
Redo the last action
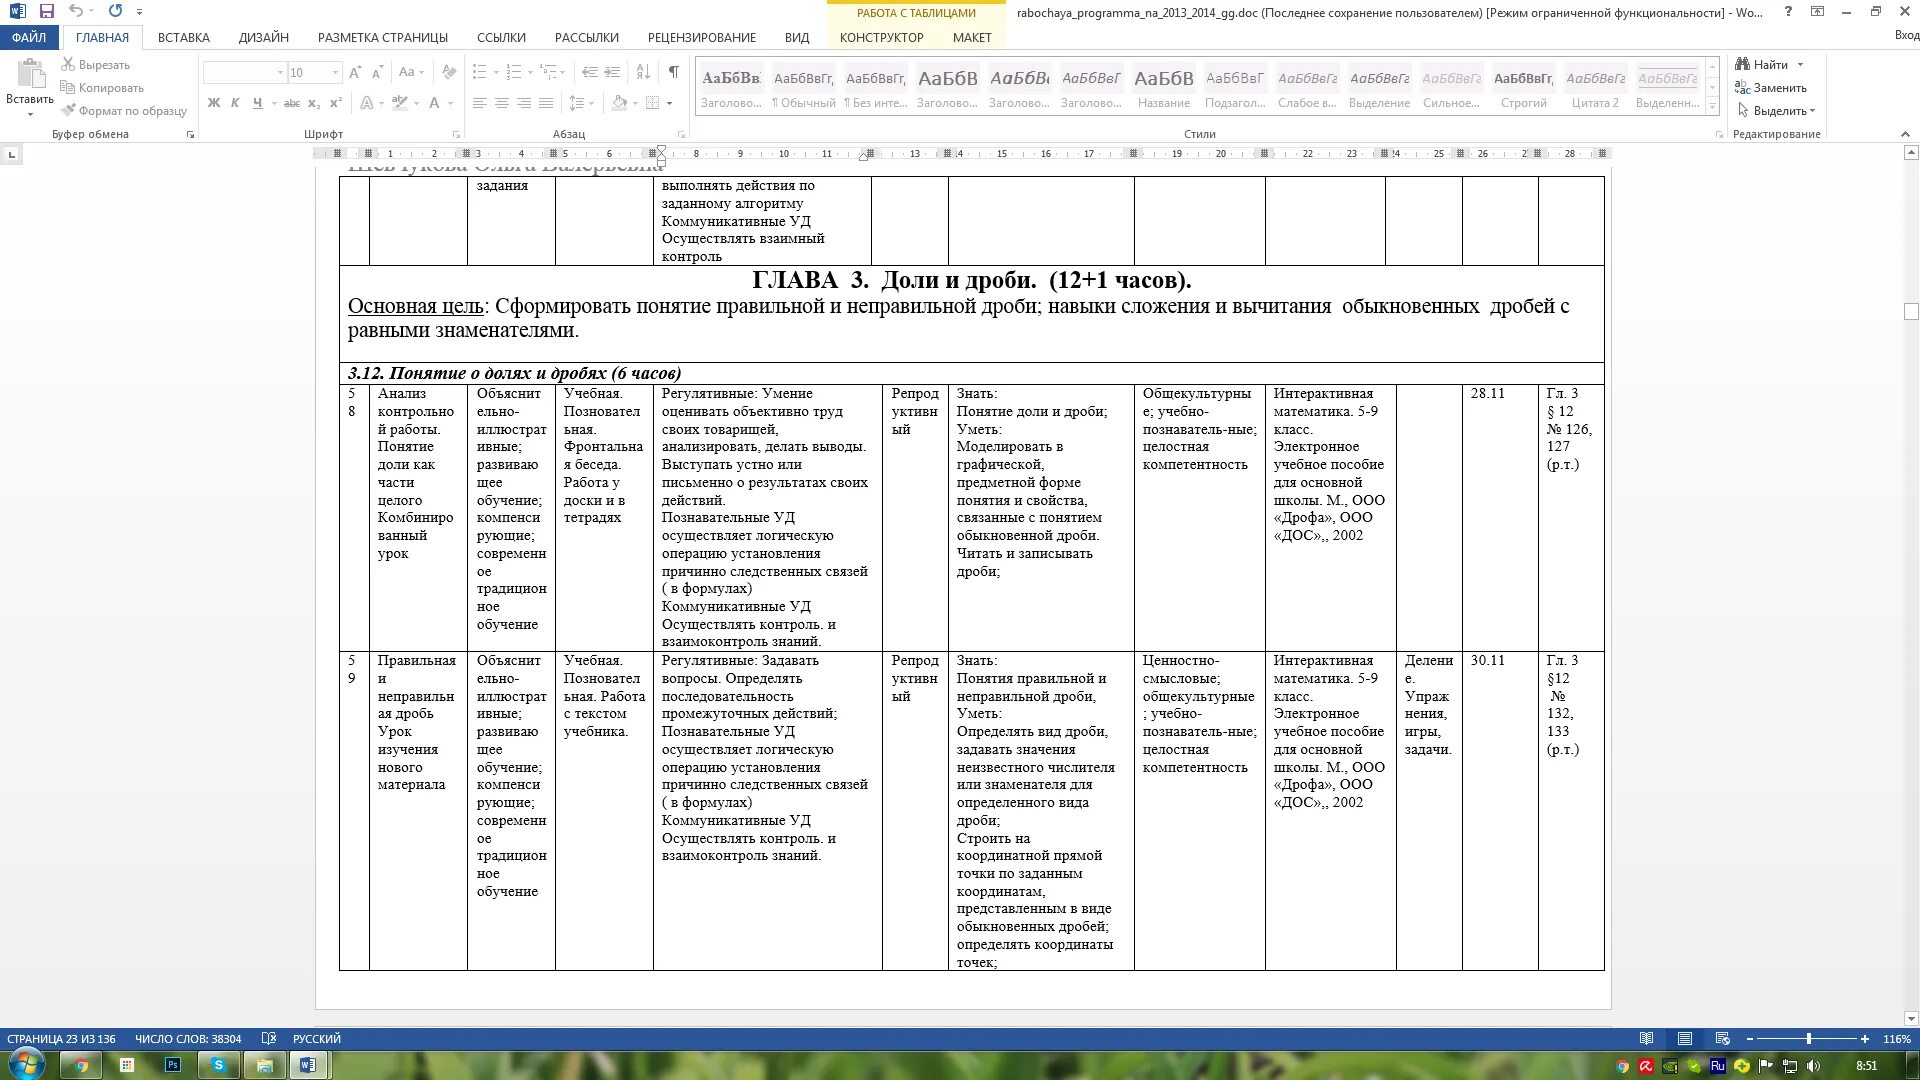pos(115,11)
